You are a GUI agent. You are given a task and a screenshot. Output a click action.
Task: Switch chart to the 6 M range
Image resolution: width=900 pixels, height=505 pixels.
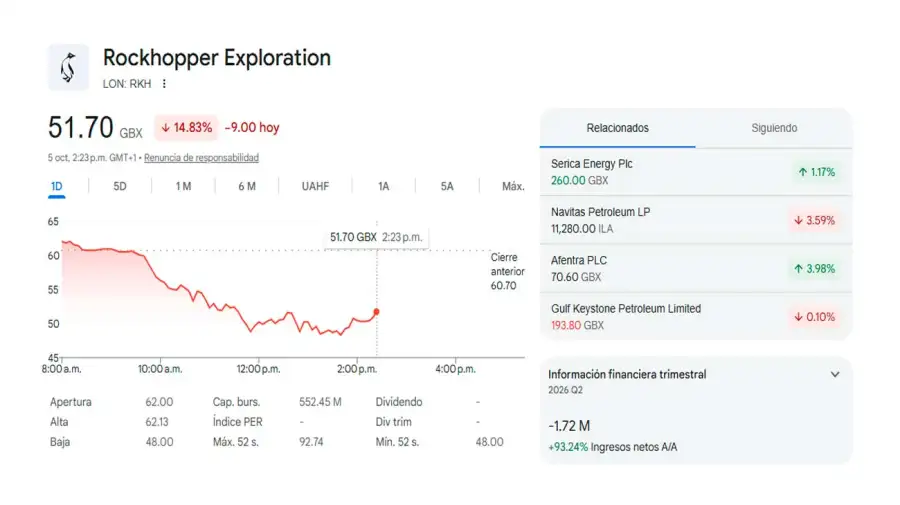click(247, 186)
